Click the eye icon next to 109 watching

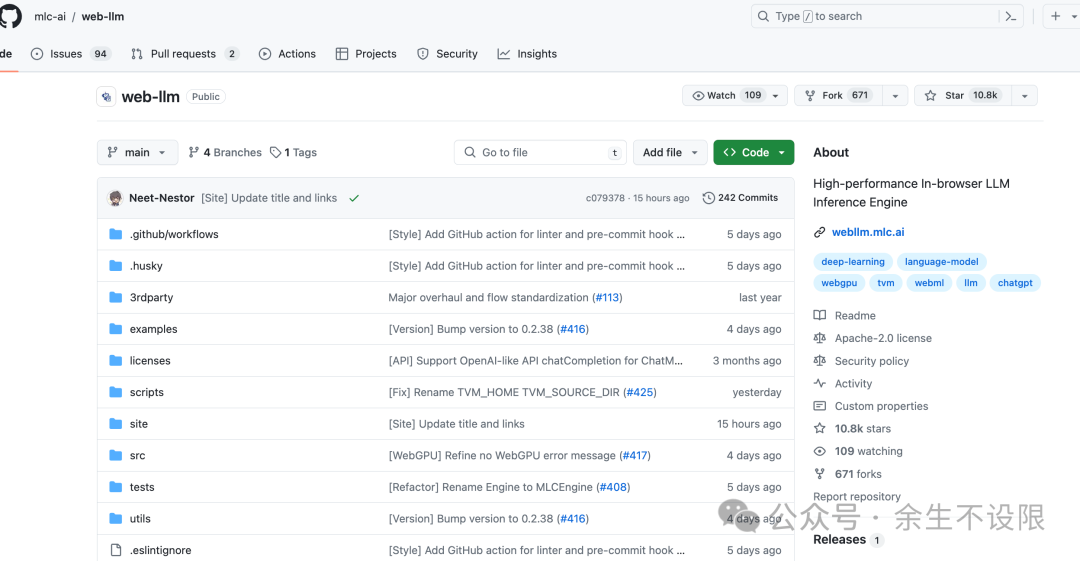pyautogui.click(x=820, y=451)
